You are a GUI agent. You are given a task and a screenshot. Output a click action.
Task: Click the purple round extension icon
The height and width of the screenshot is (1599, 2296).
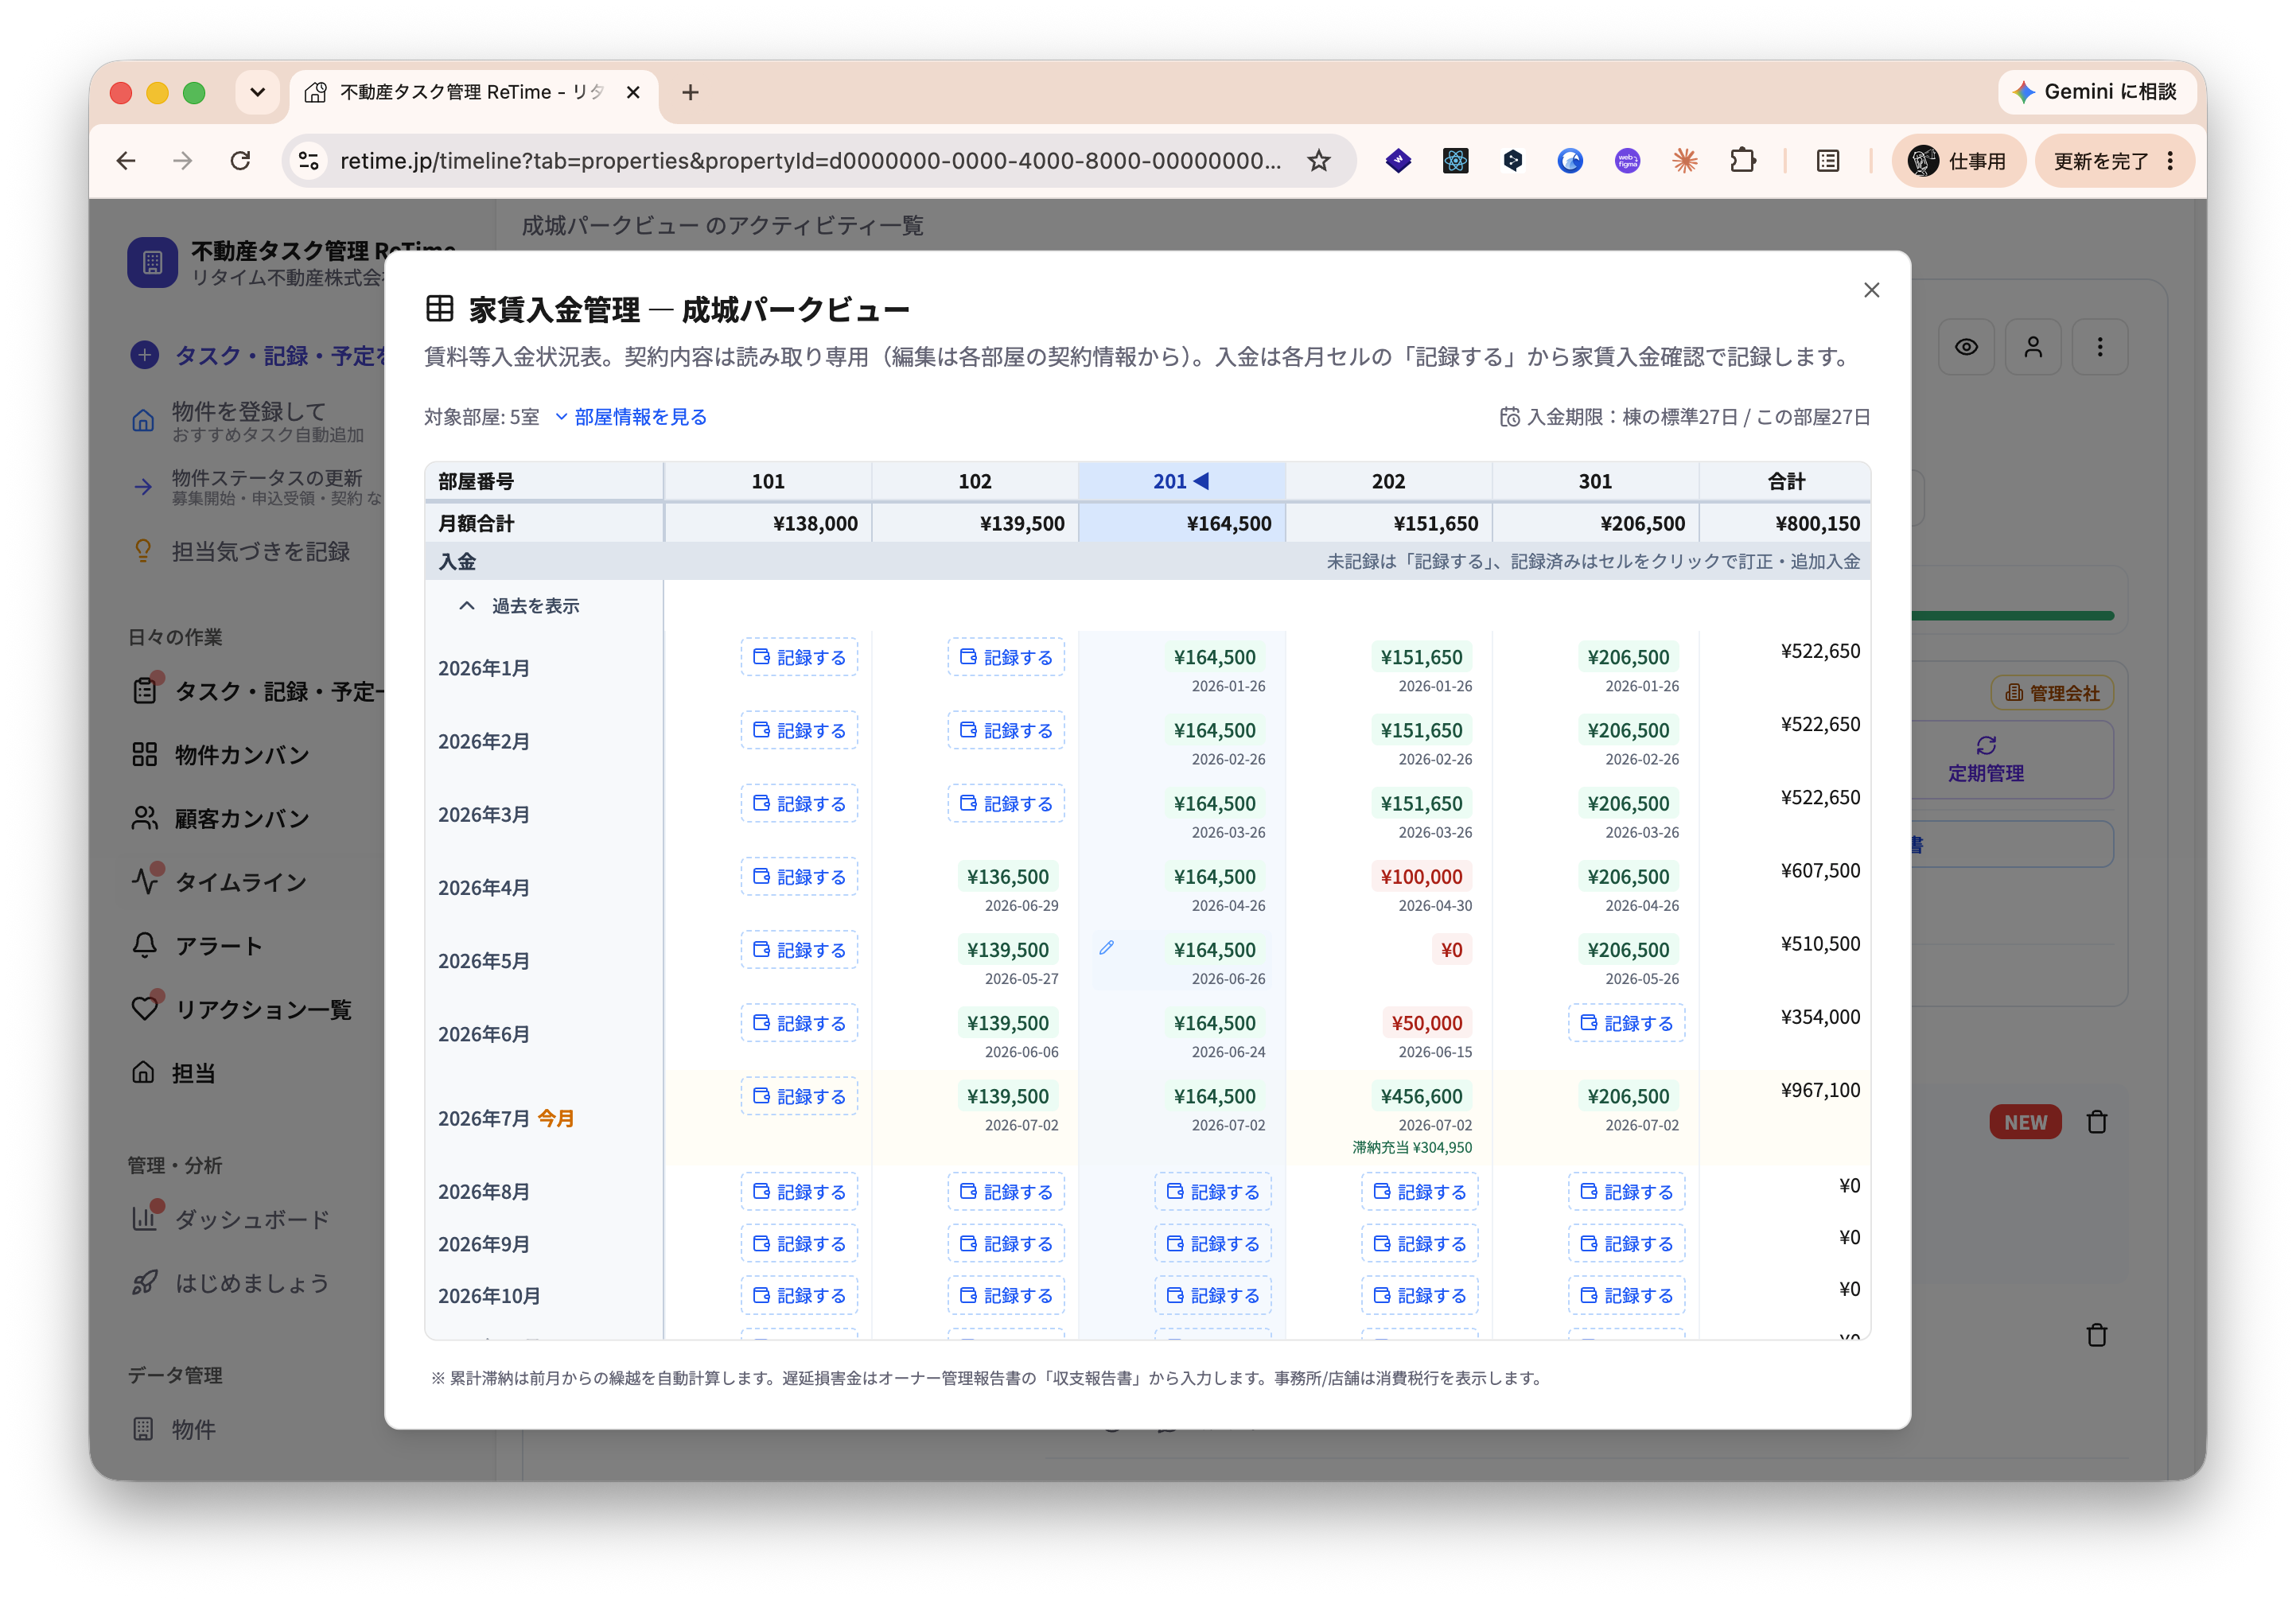click(x=1627, y=161)
